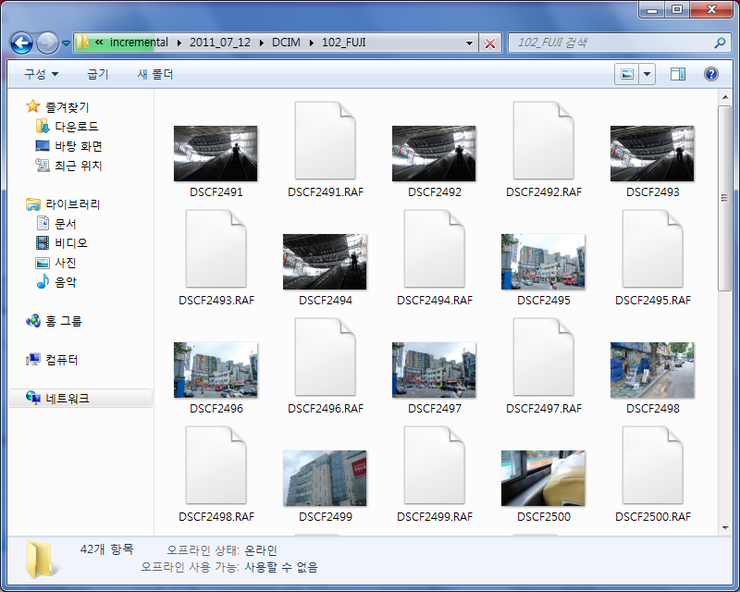Select the DSCF2499 building thumbnail

[325, 478]
